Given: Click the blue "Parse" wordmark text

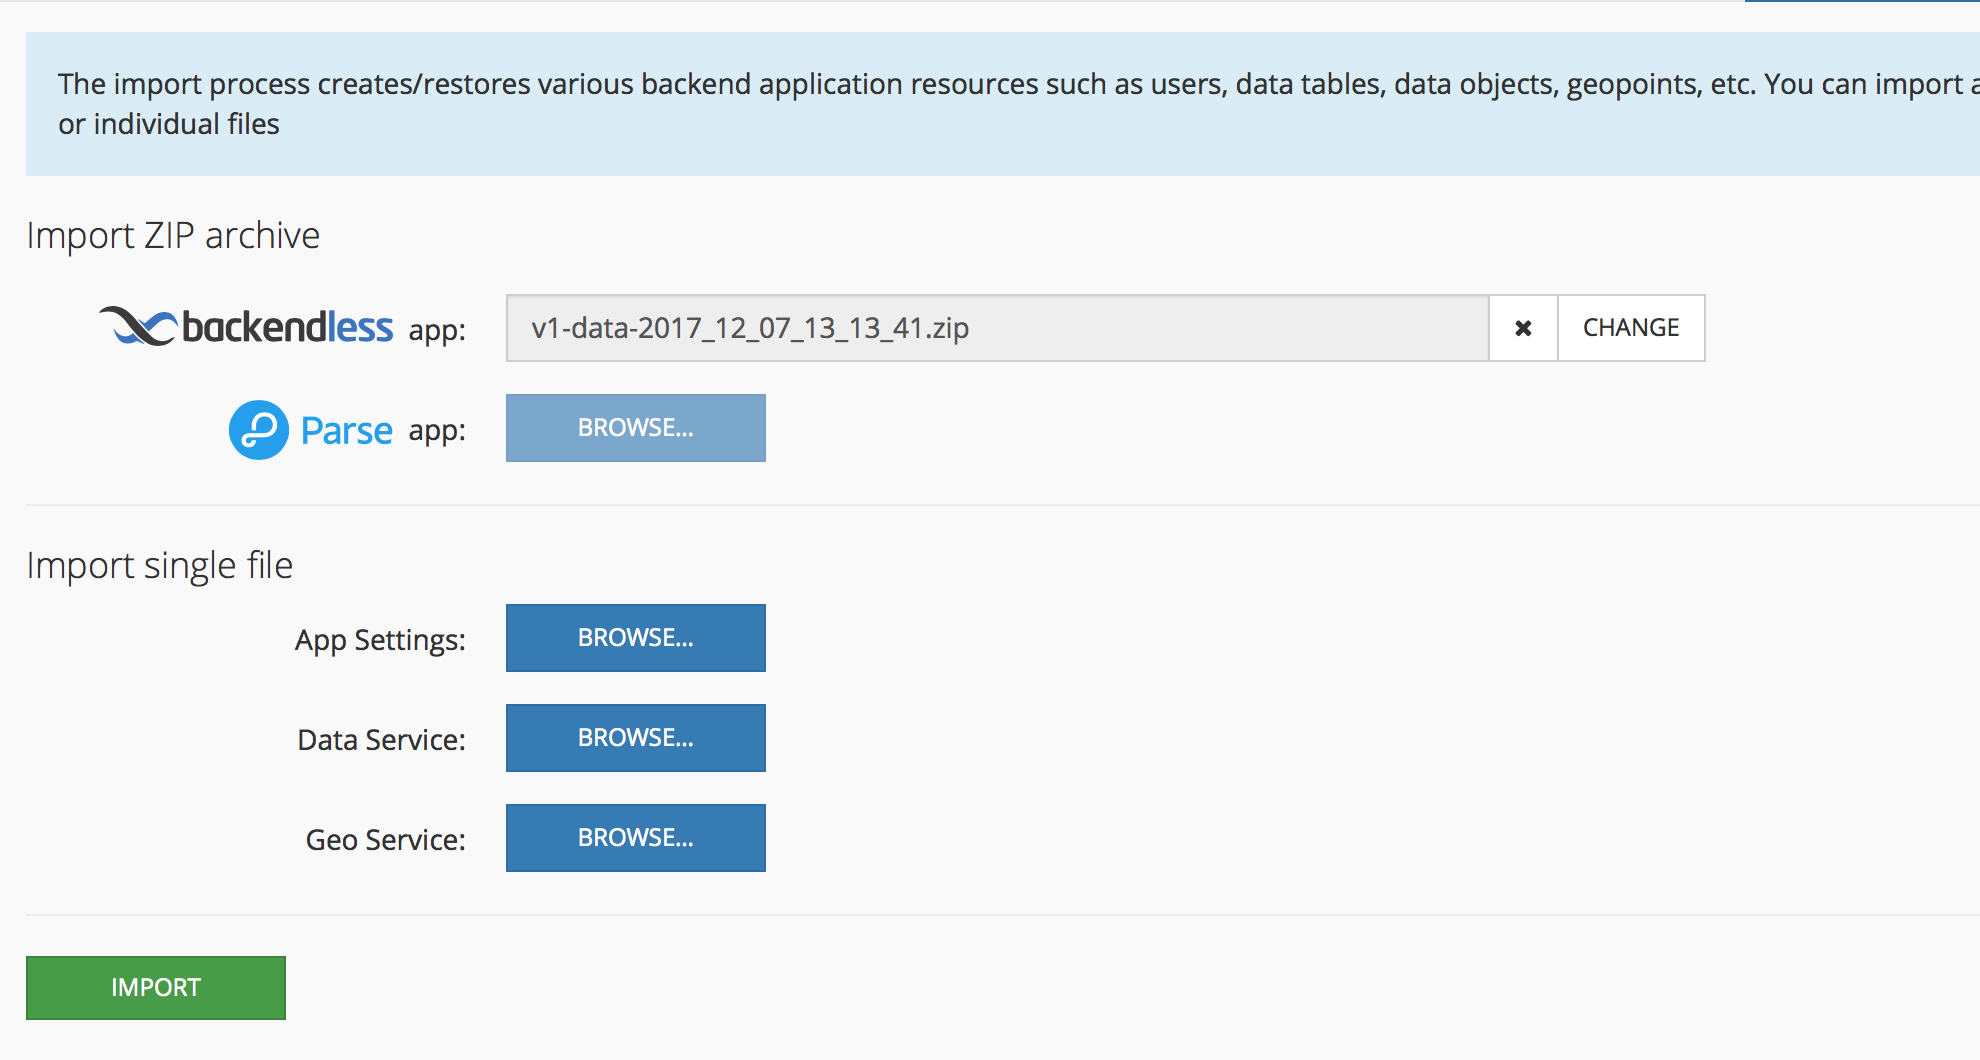Looking at the screenshot, I should click(x=347, y=431).
